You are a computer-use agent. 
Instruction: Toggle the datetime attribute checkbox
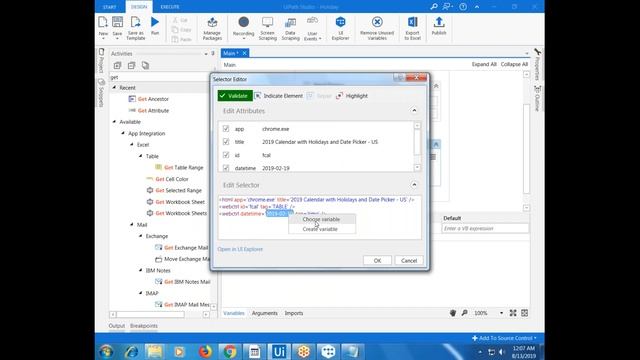226,168
